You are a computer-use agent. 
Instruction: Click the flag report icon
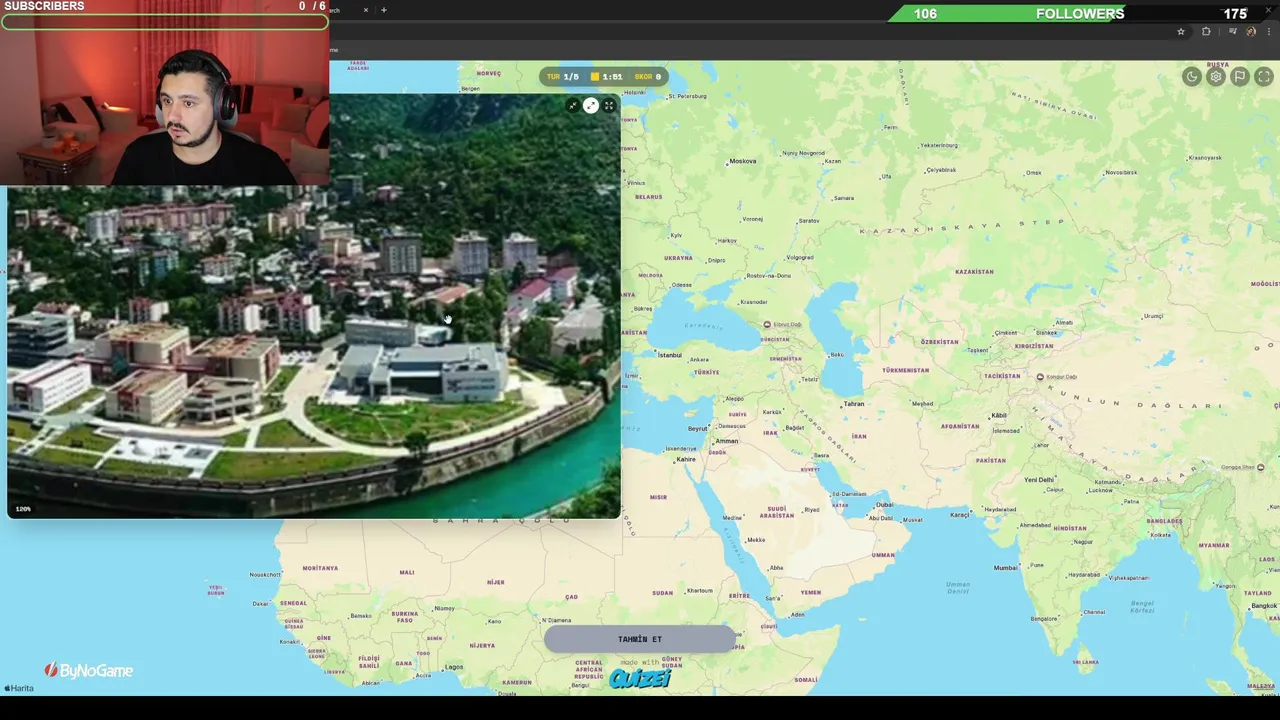click(1239, 77)
